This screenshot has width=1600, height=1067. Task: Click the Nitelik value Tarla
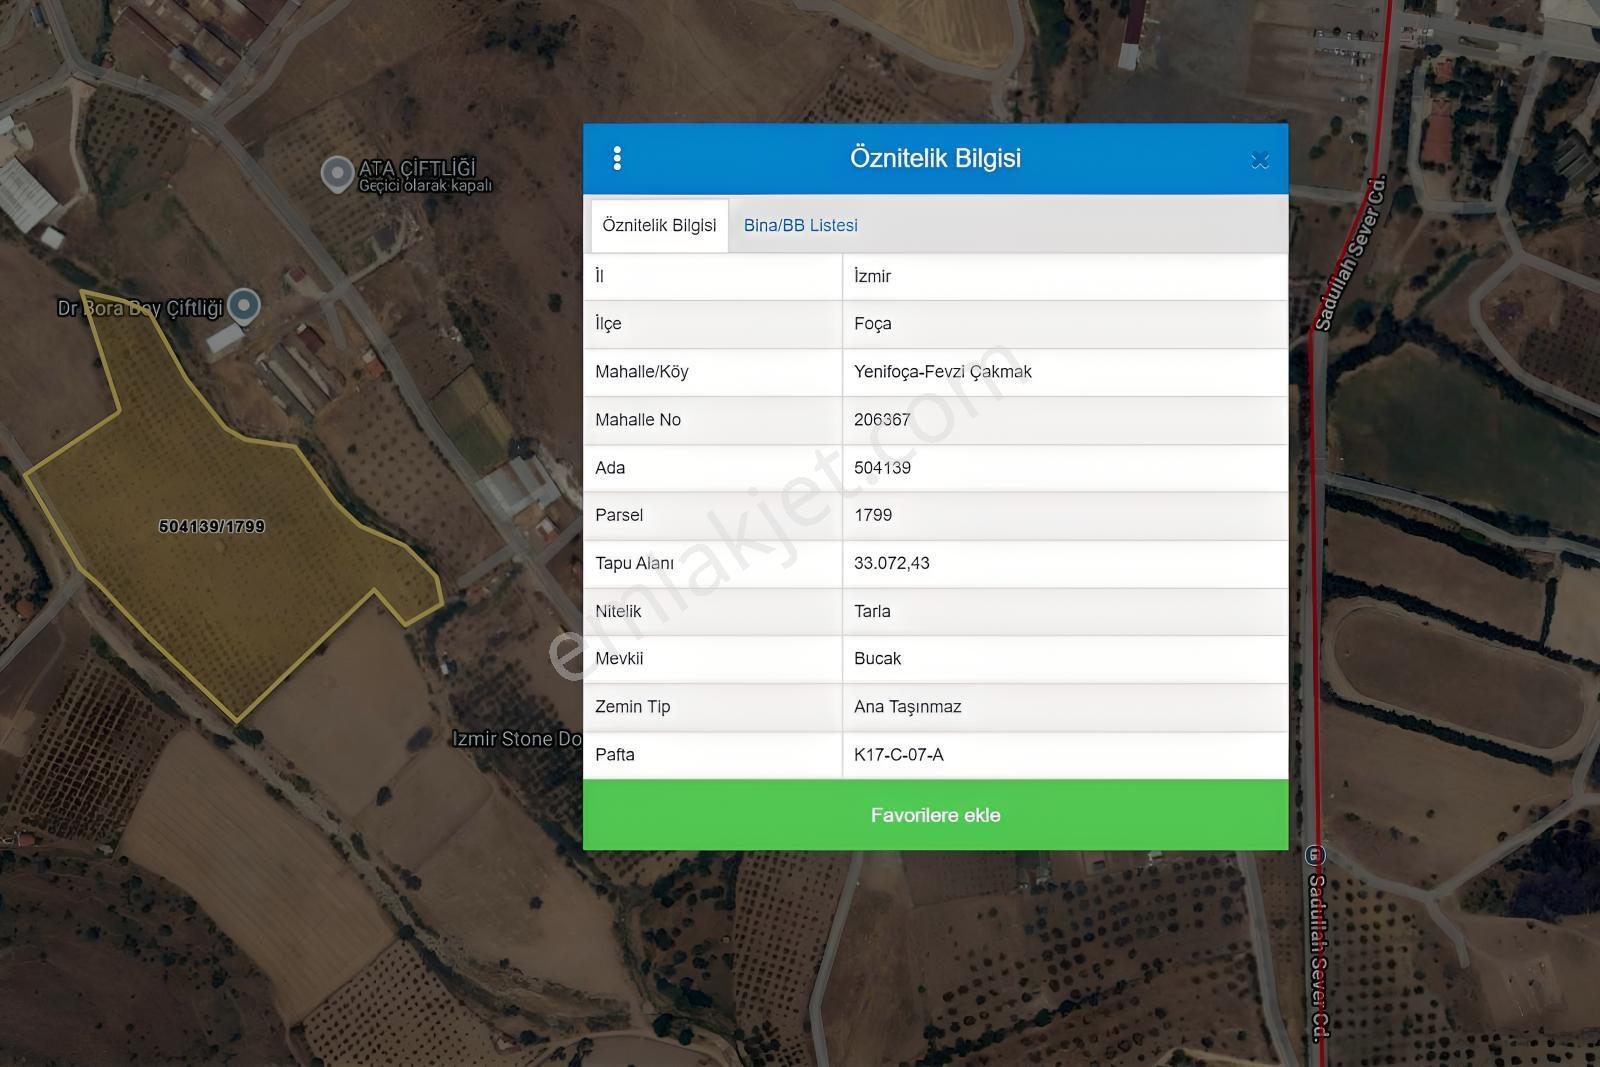1065,611
